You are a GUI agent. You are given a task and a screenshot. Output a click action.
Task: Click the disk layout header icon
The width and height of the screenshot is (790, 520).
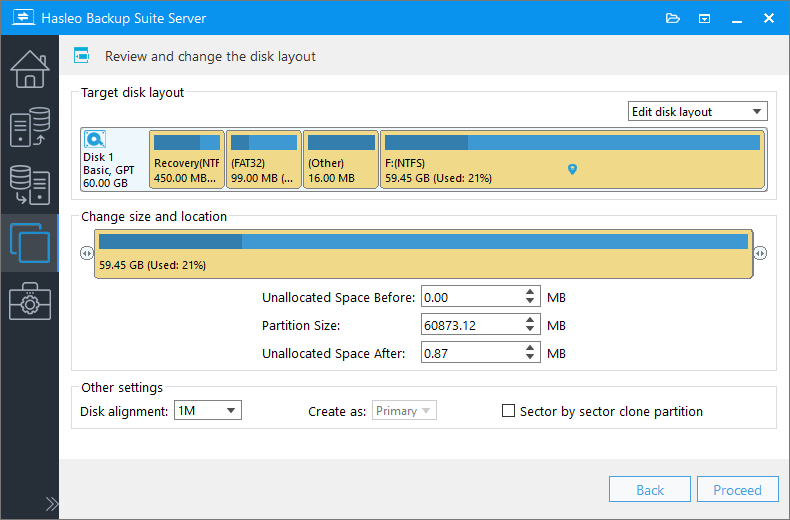click(82, 55)
